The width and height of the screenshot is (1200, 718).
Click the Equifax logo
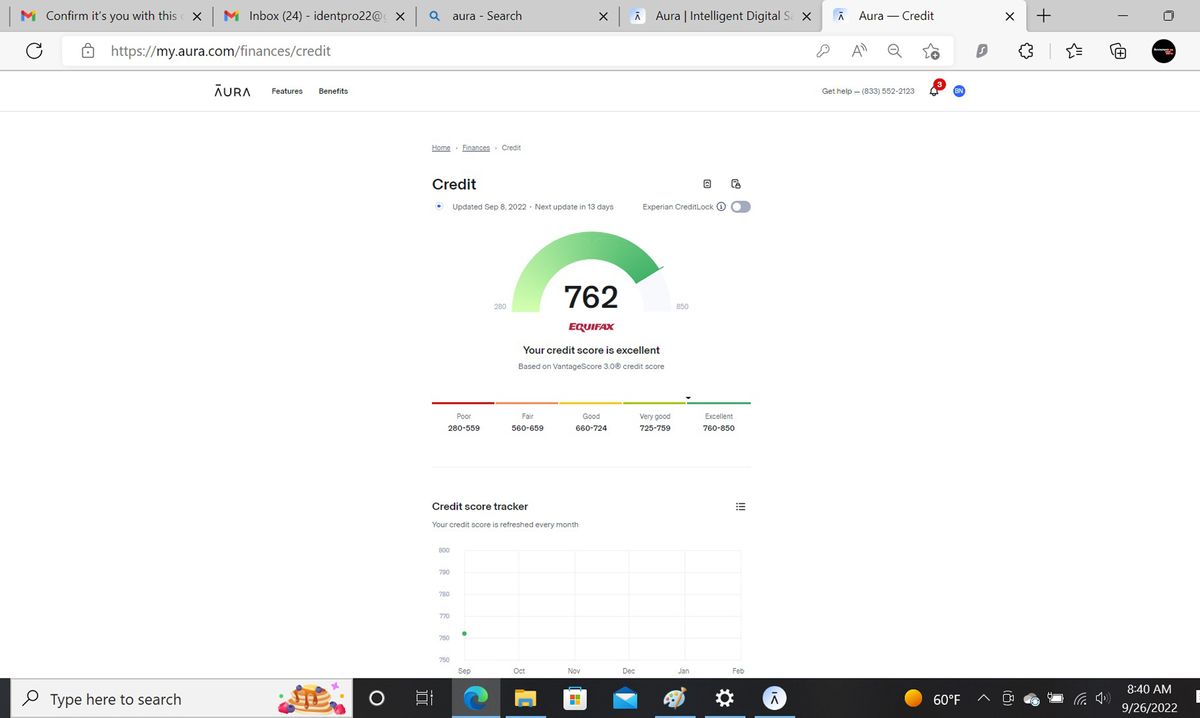click(x=591, y=327)
